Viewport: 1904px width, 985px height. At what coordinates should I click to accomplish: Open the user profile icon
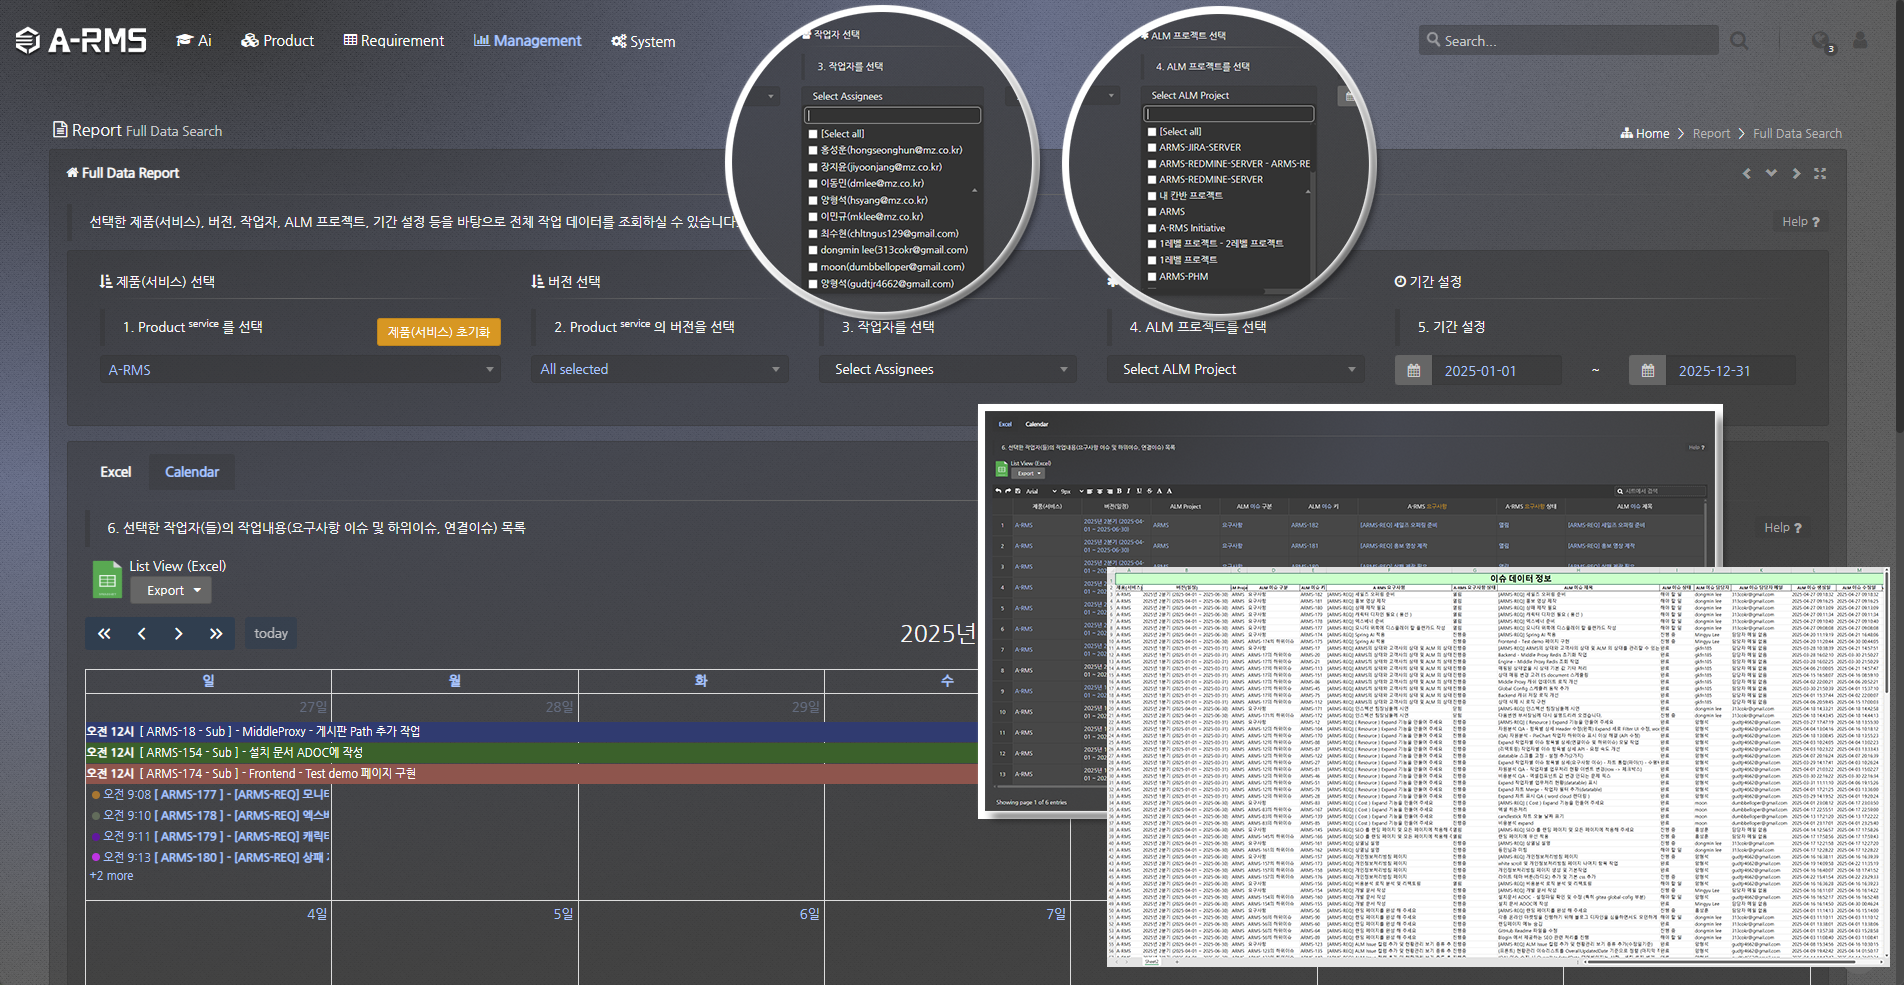click(x=1860, y=41)
